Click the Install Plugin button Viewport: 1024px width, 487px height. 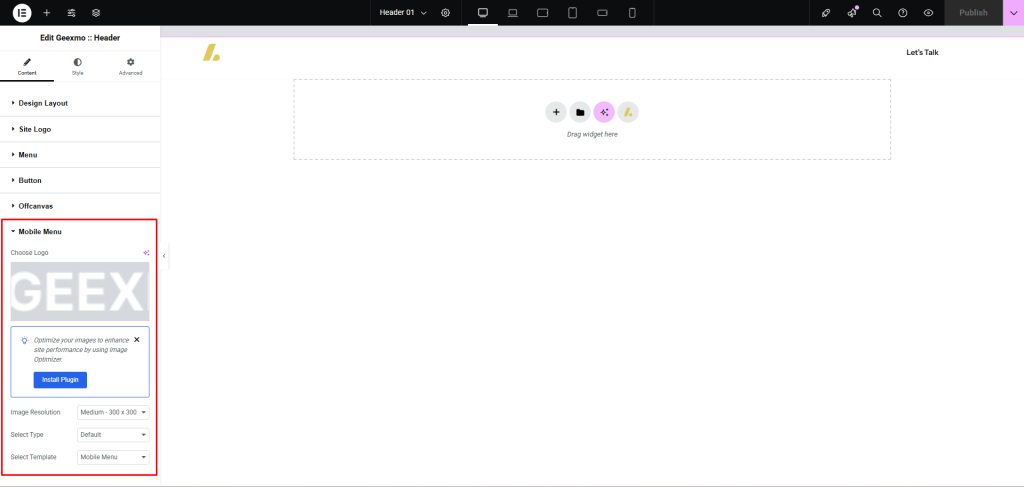point(60,380)
